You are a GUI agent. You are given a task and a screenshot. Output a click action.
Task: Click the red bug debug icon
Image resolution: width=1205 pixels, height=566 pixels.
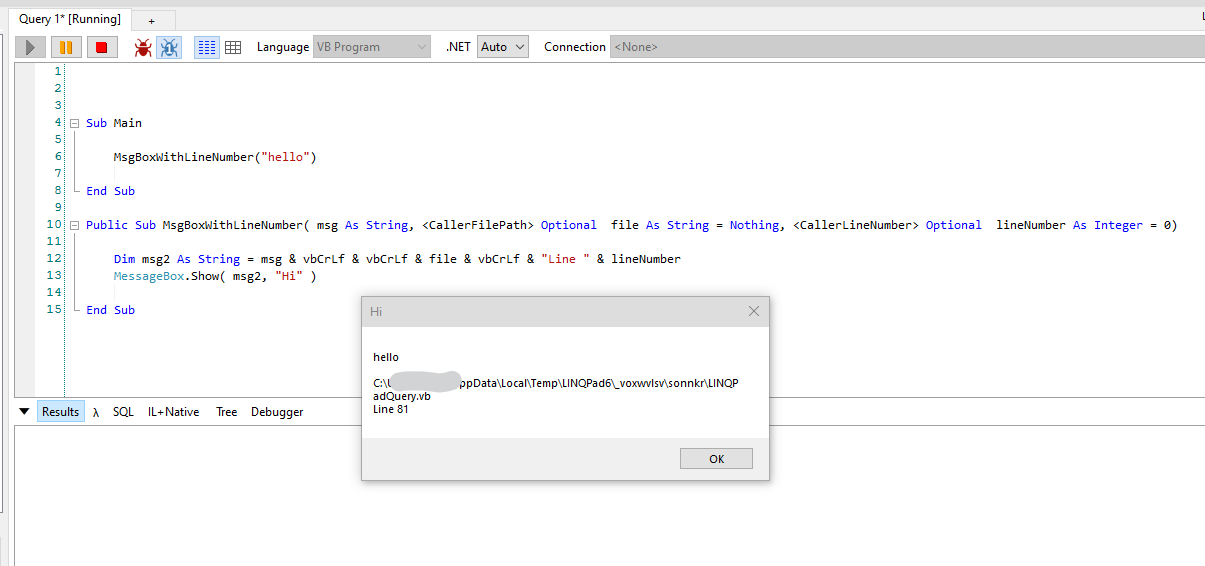click(143, 47)
